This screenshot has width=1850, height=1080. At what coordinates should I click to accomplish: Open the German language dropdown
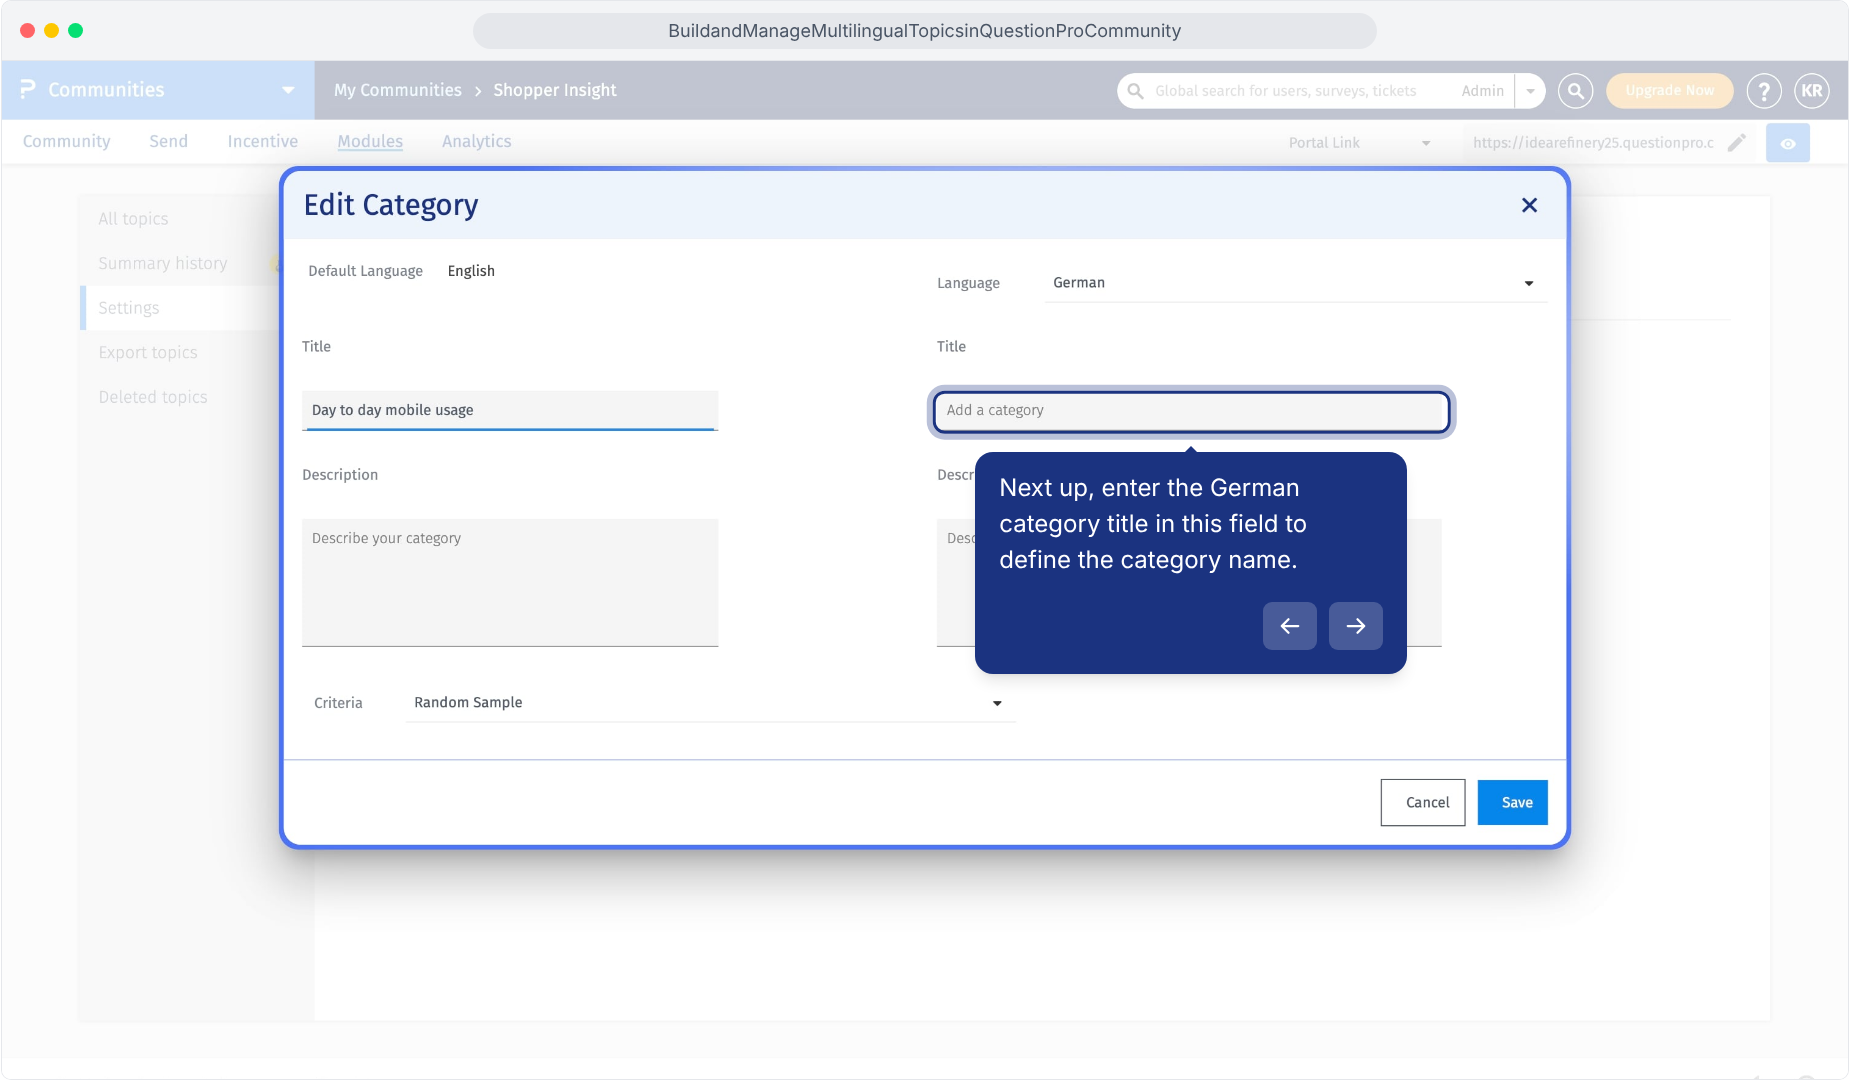pos(1296,283)
